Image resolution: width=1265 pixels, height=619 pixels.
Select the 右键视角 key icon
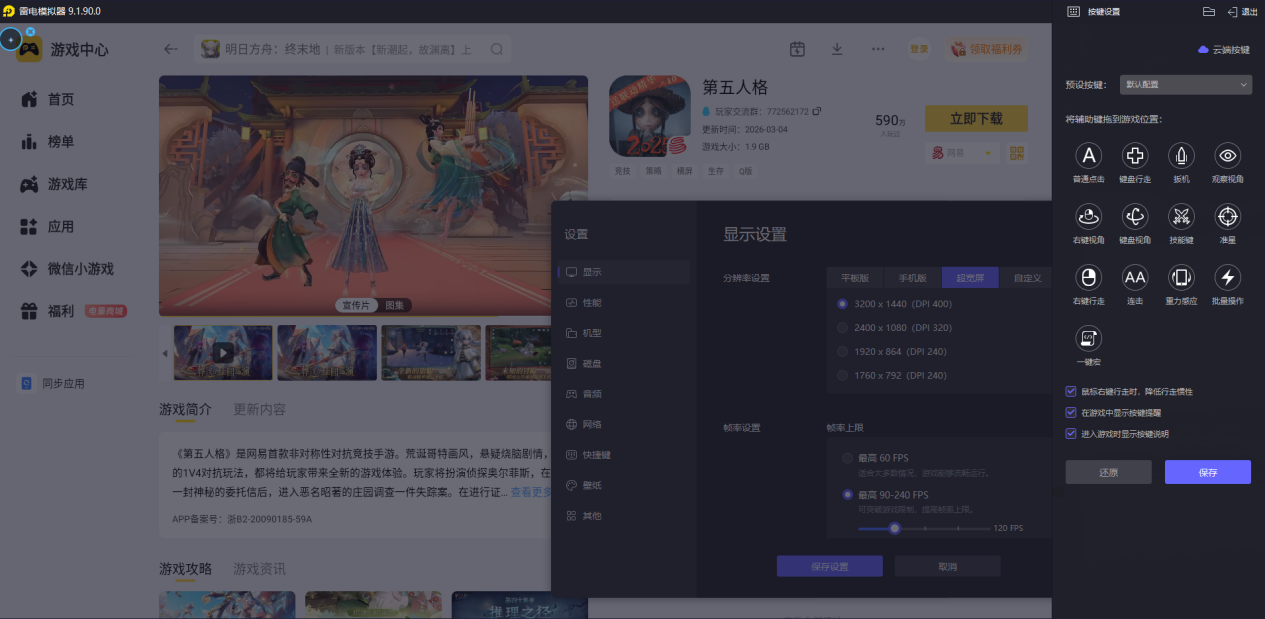click(1089, 216)
